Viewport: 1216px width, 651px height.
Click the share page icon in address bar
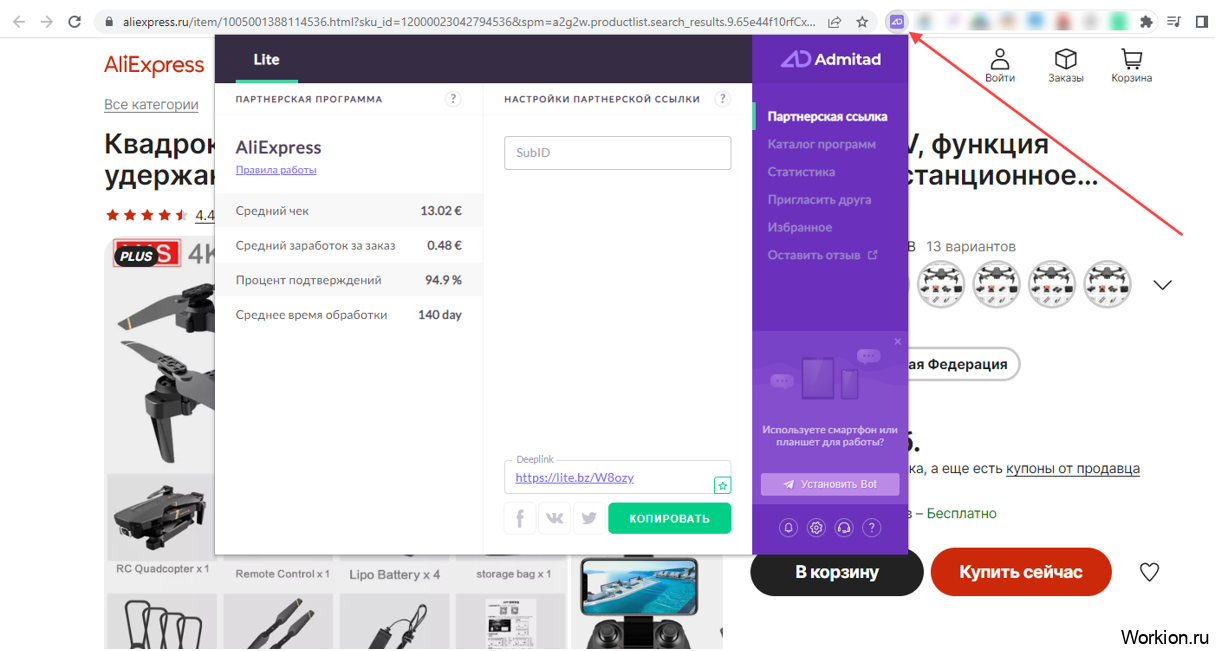(835, 21)
